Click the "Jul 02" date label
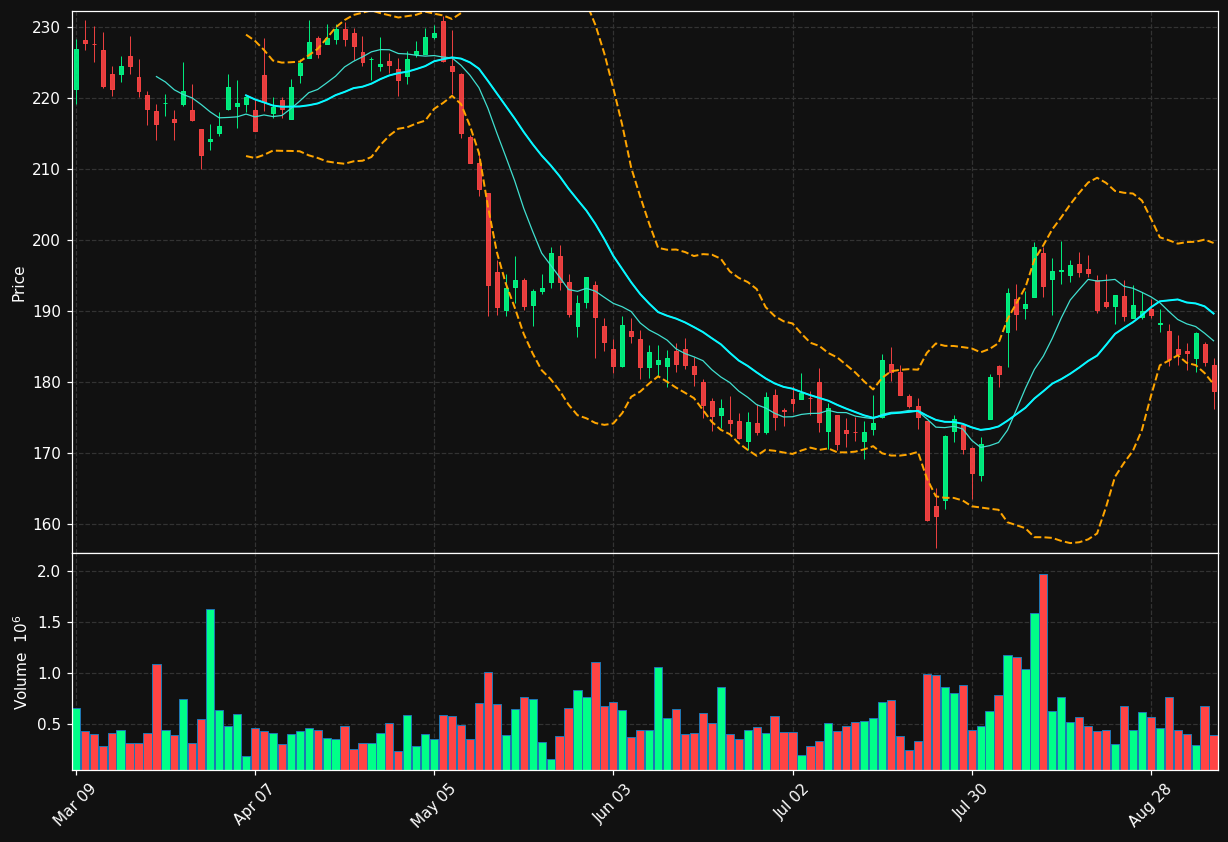This screenshot has height=842, width=1228. click(x=792, y=802)
